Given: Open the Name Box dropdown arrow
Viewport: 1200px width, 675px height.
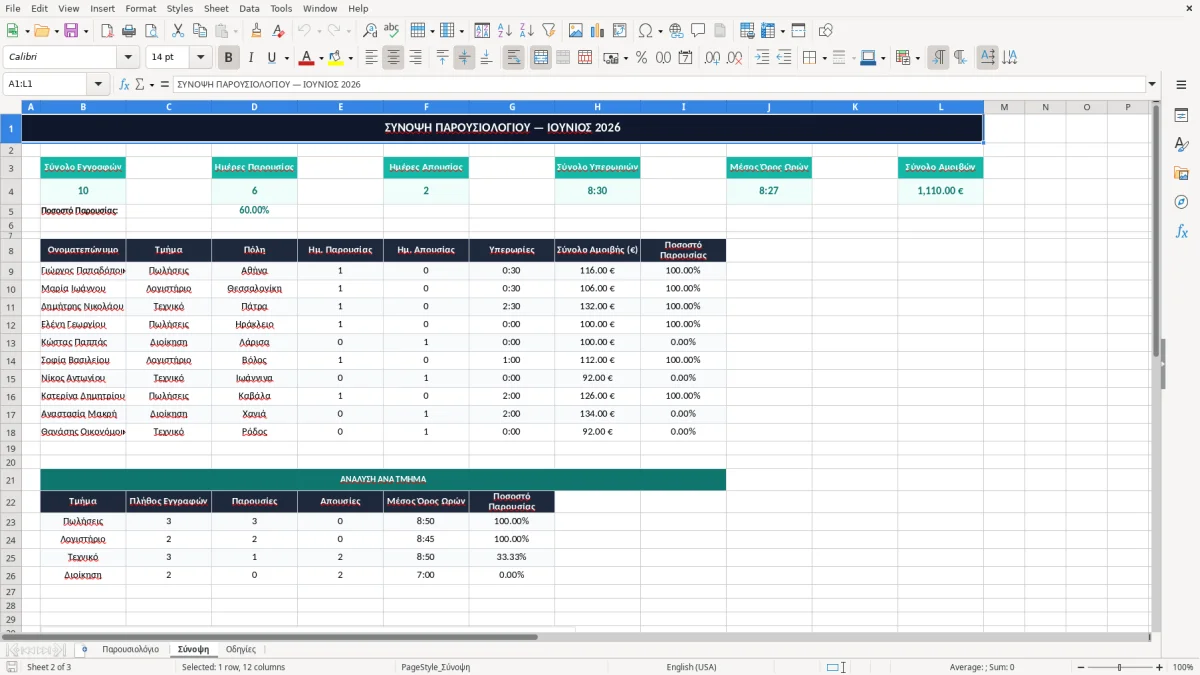Looking at the screenshot, I should coord(98,84).
